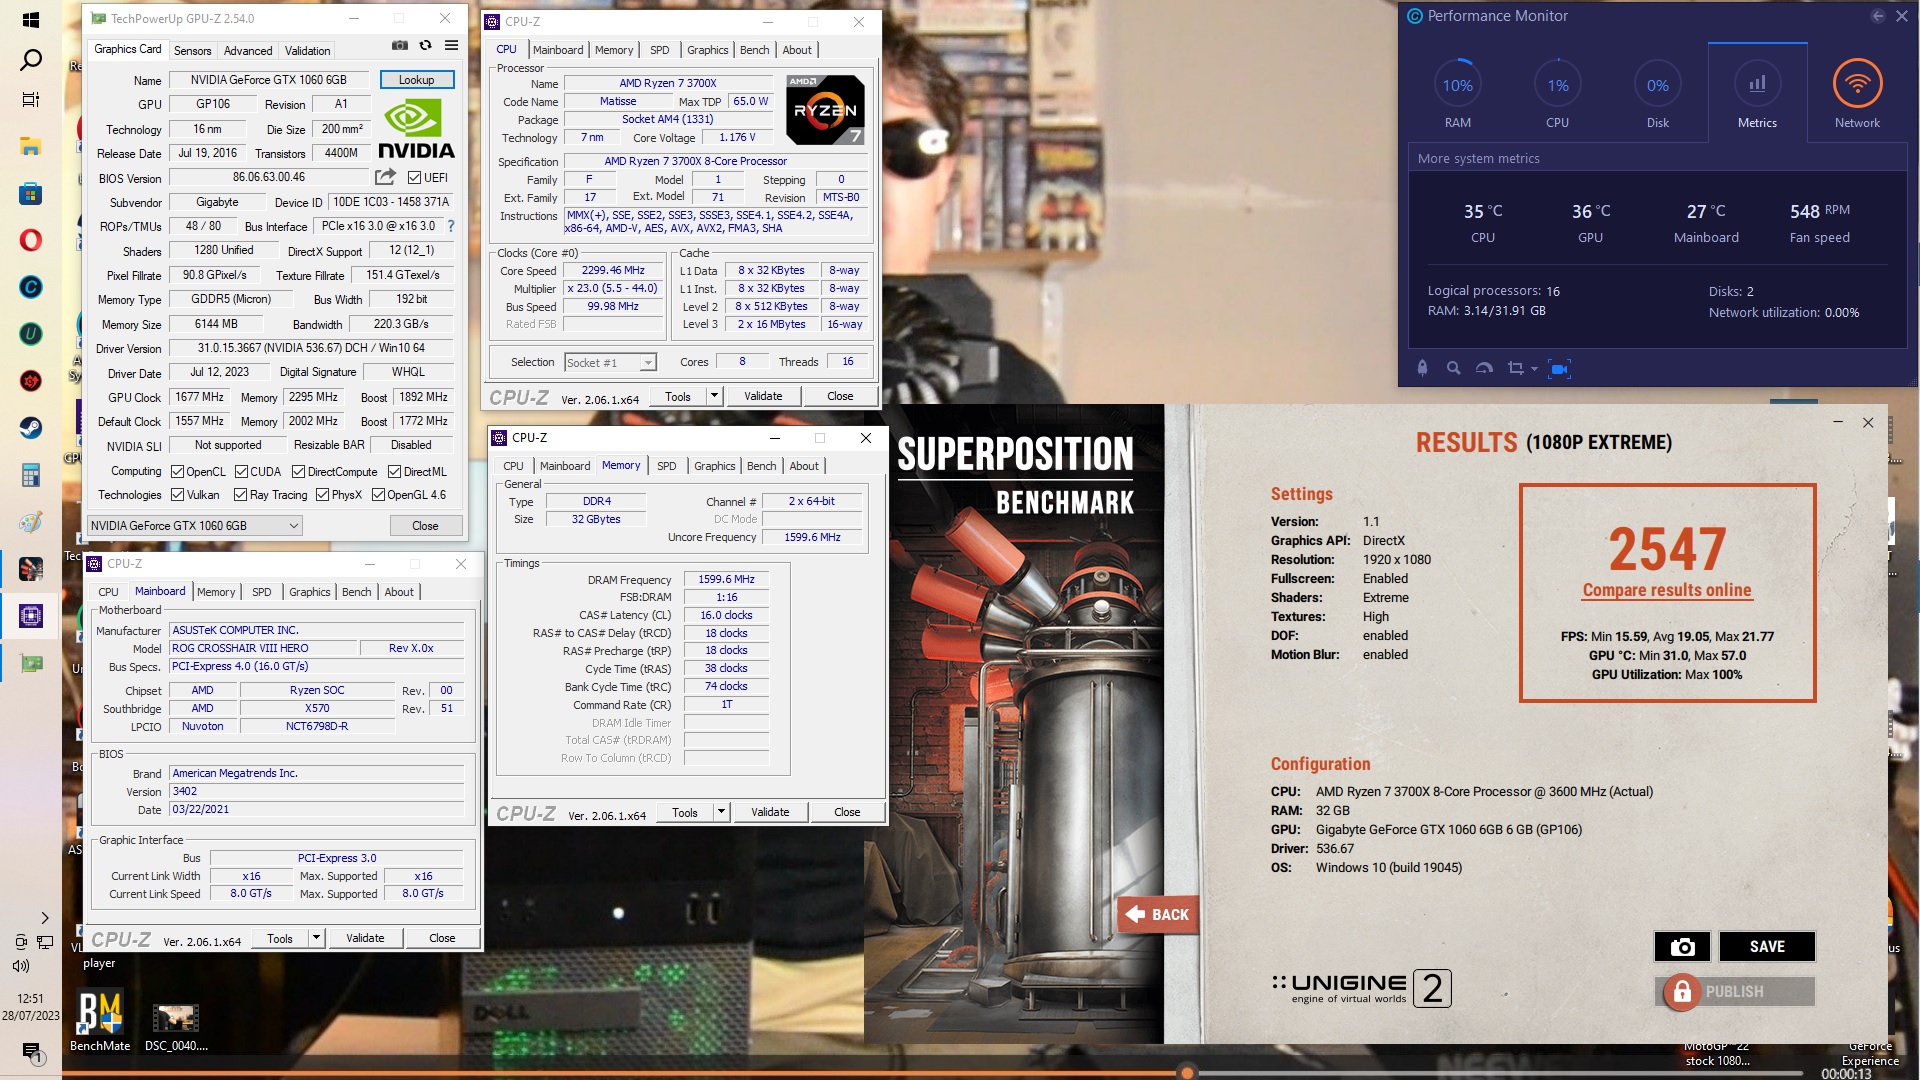Expand Tools dropdown arrow in CPU-Z Mainboard window
This screenshot has height=1080, width=1920.
point(316,938)
